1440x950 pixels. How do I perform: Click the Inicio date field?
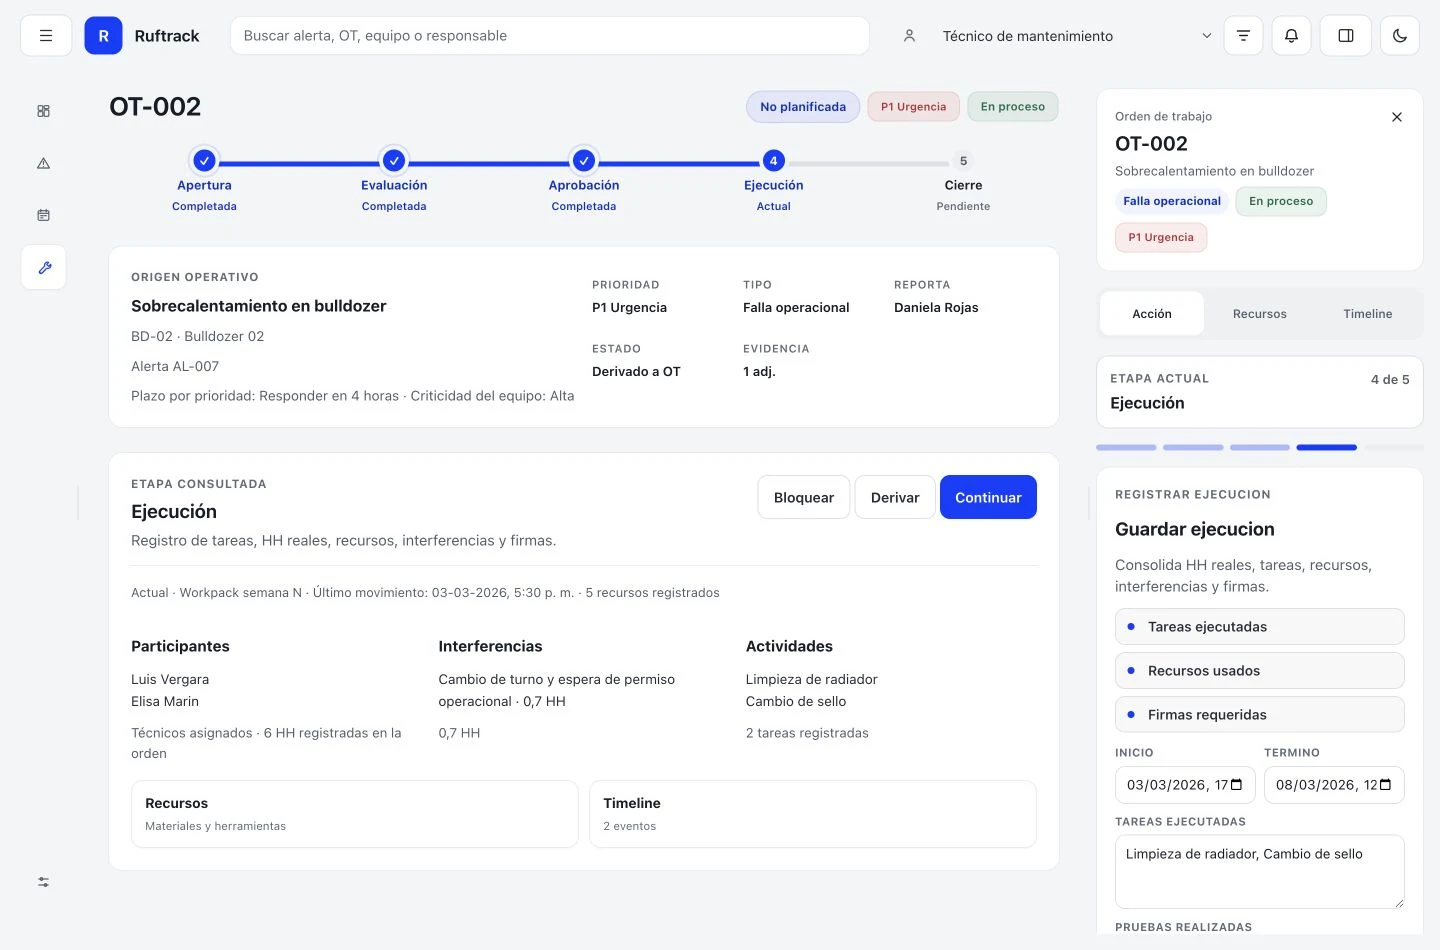1185,785
